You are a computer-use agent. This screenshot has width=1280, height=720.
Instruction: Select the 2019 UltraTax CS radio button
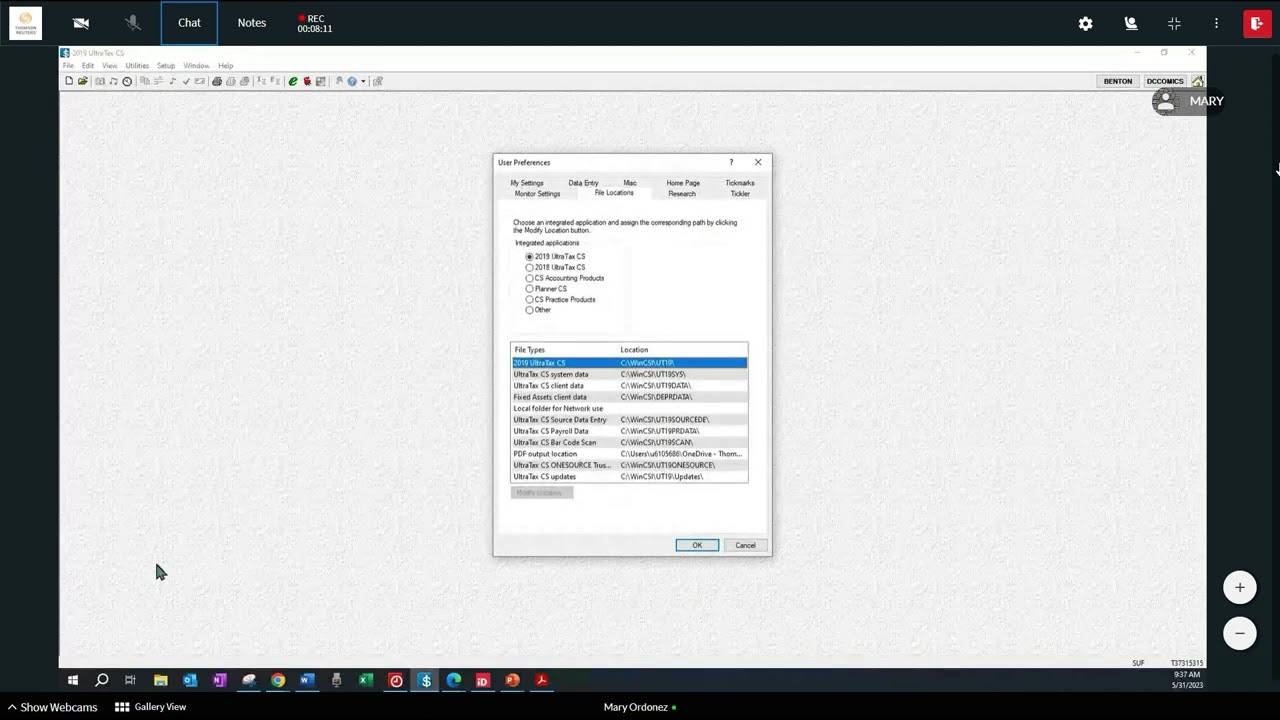pos(530,257)
